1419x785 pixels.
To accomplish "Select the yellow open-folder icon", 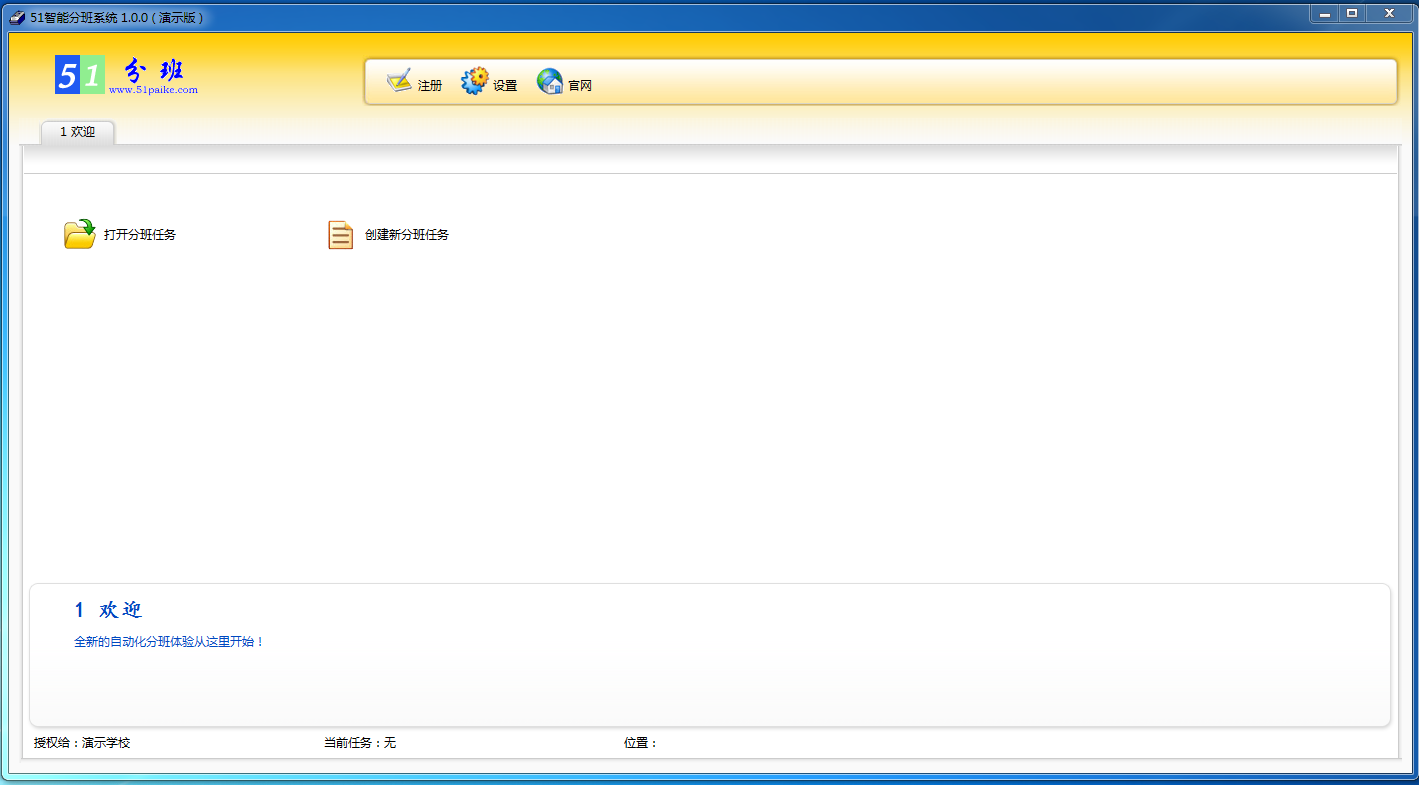I will [79, 233].
